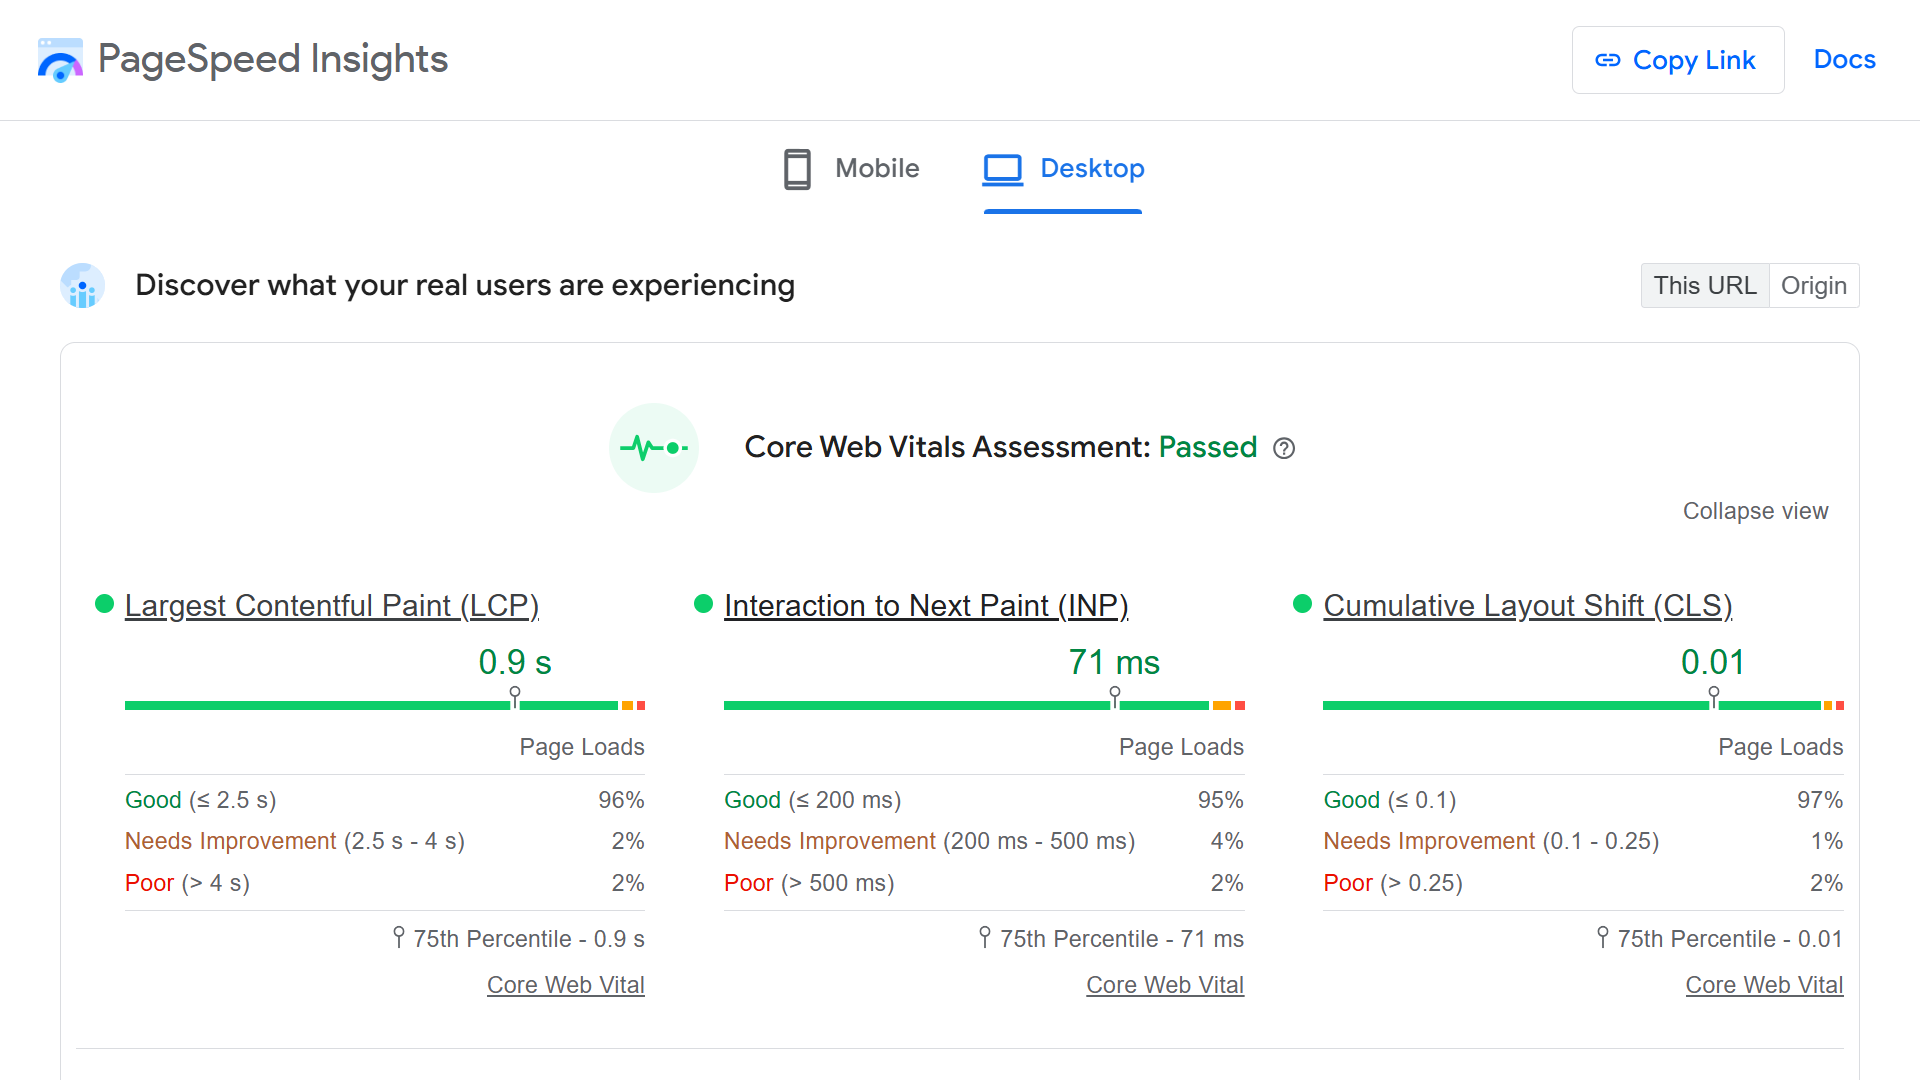Image resolution: width=1920 pixels, height=1080 pixels.
Task: Select the Origin toggle option
Action: (x=1814, y=286)
